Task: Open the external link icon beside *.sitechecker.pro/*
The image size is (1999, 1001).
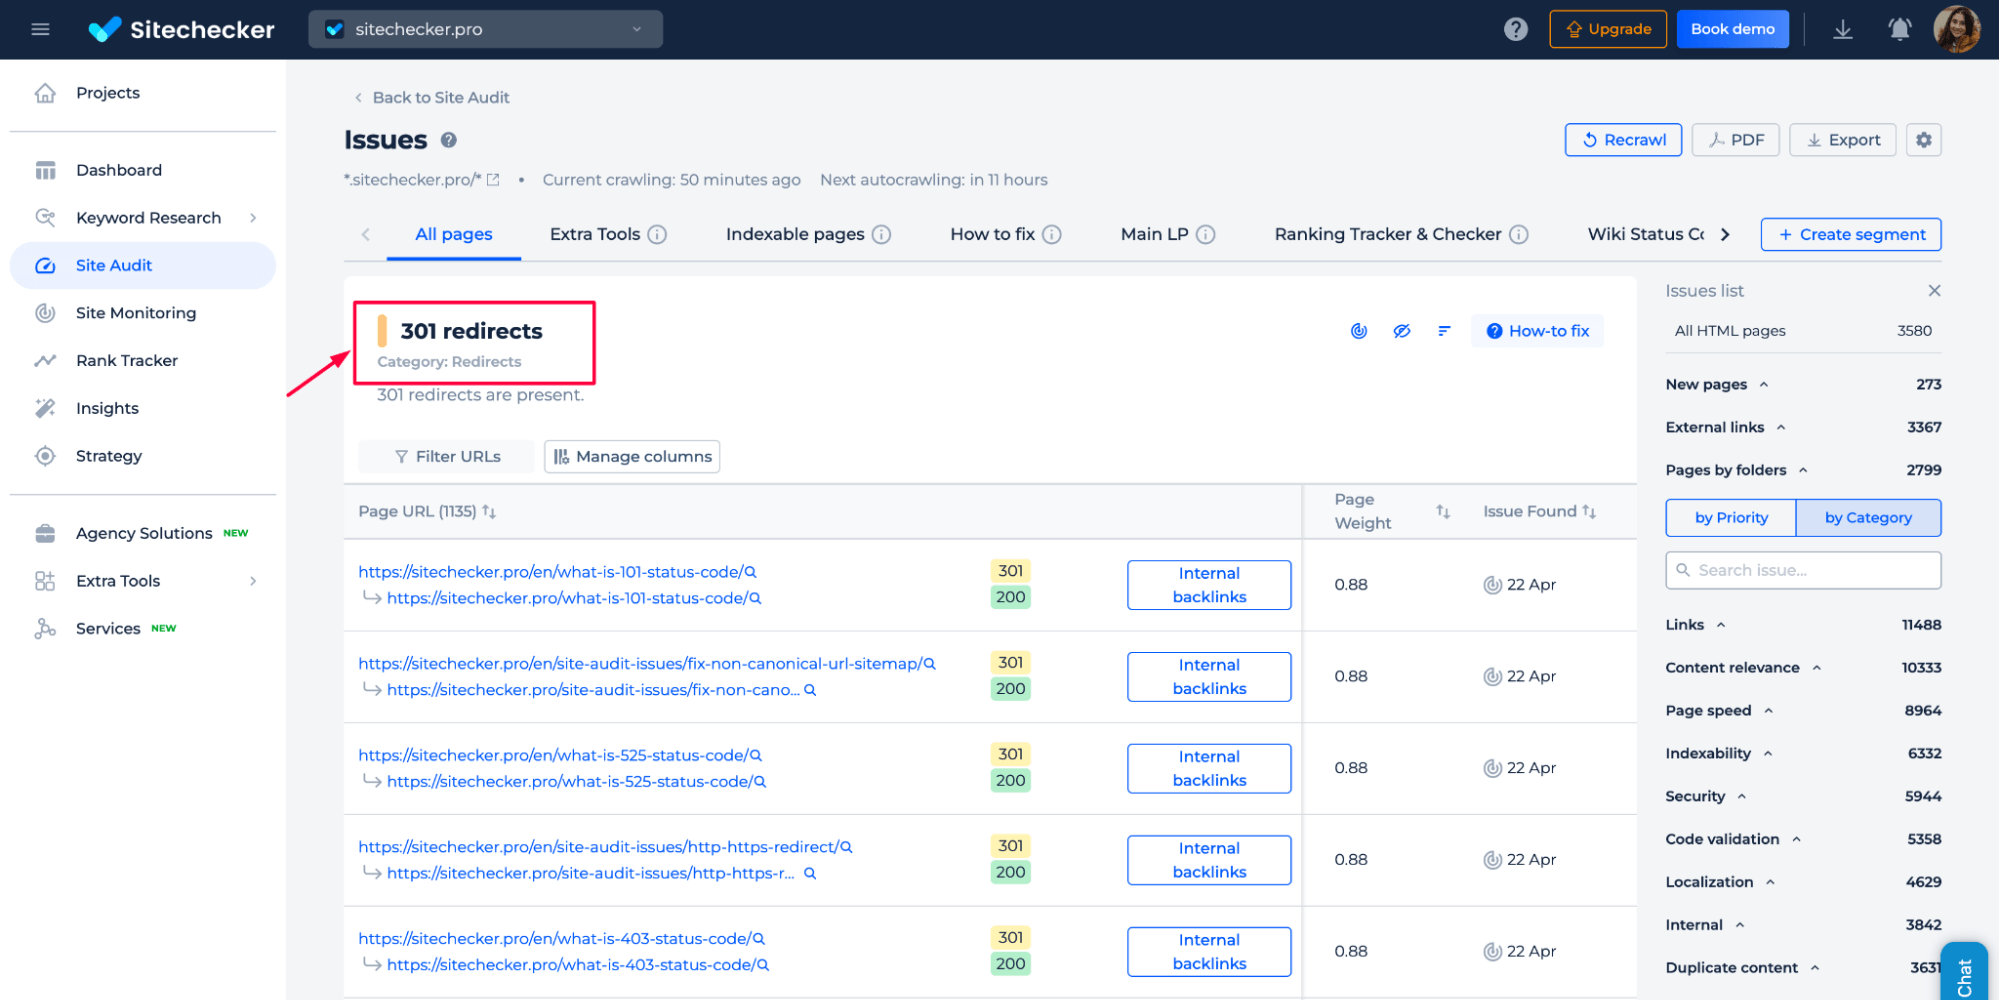Action: 493,180
